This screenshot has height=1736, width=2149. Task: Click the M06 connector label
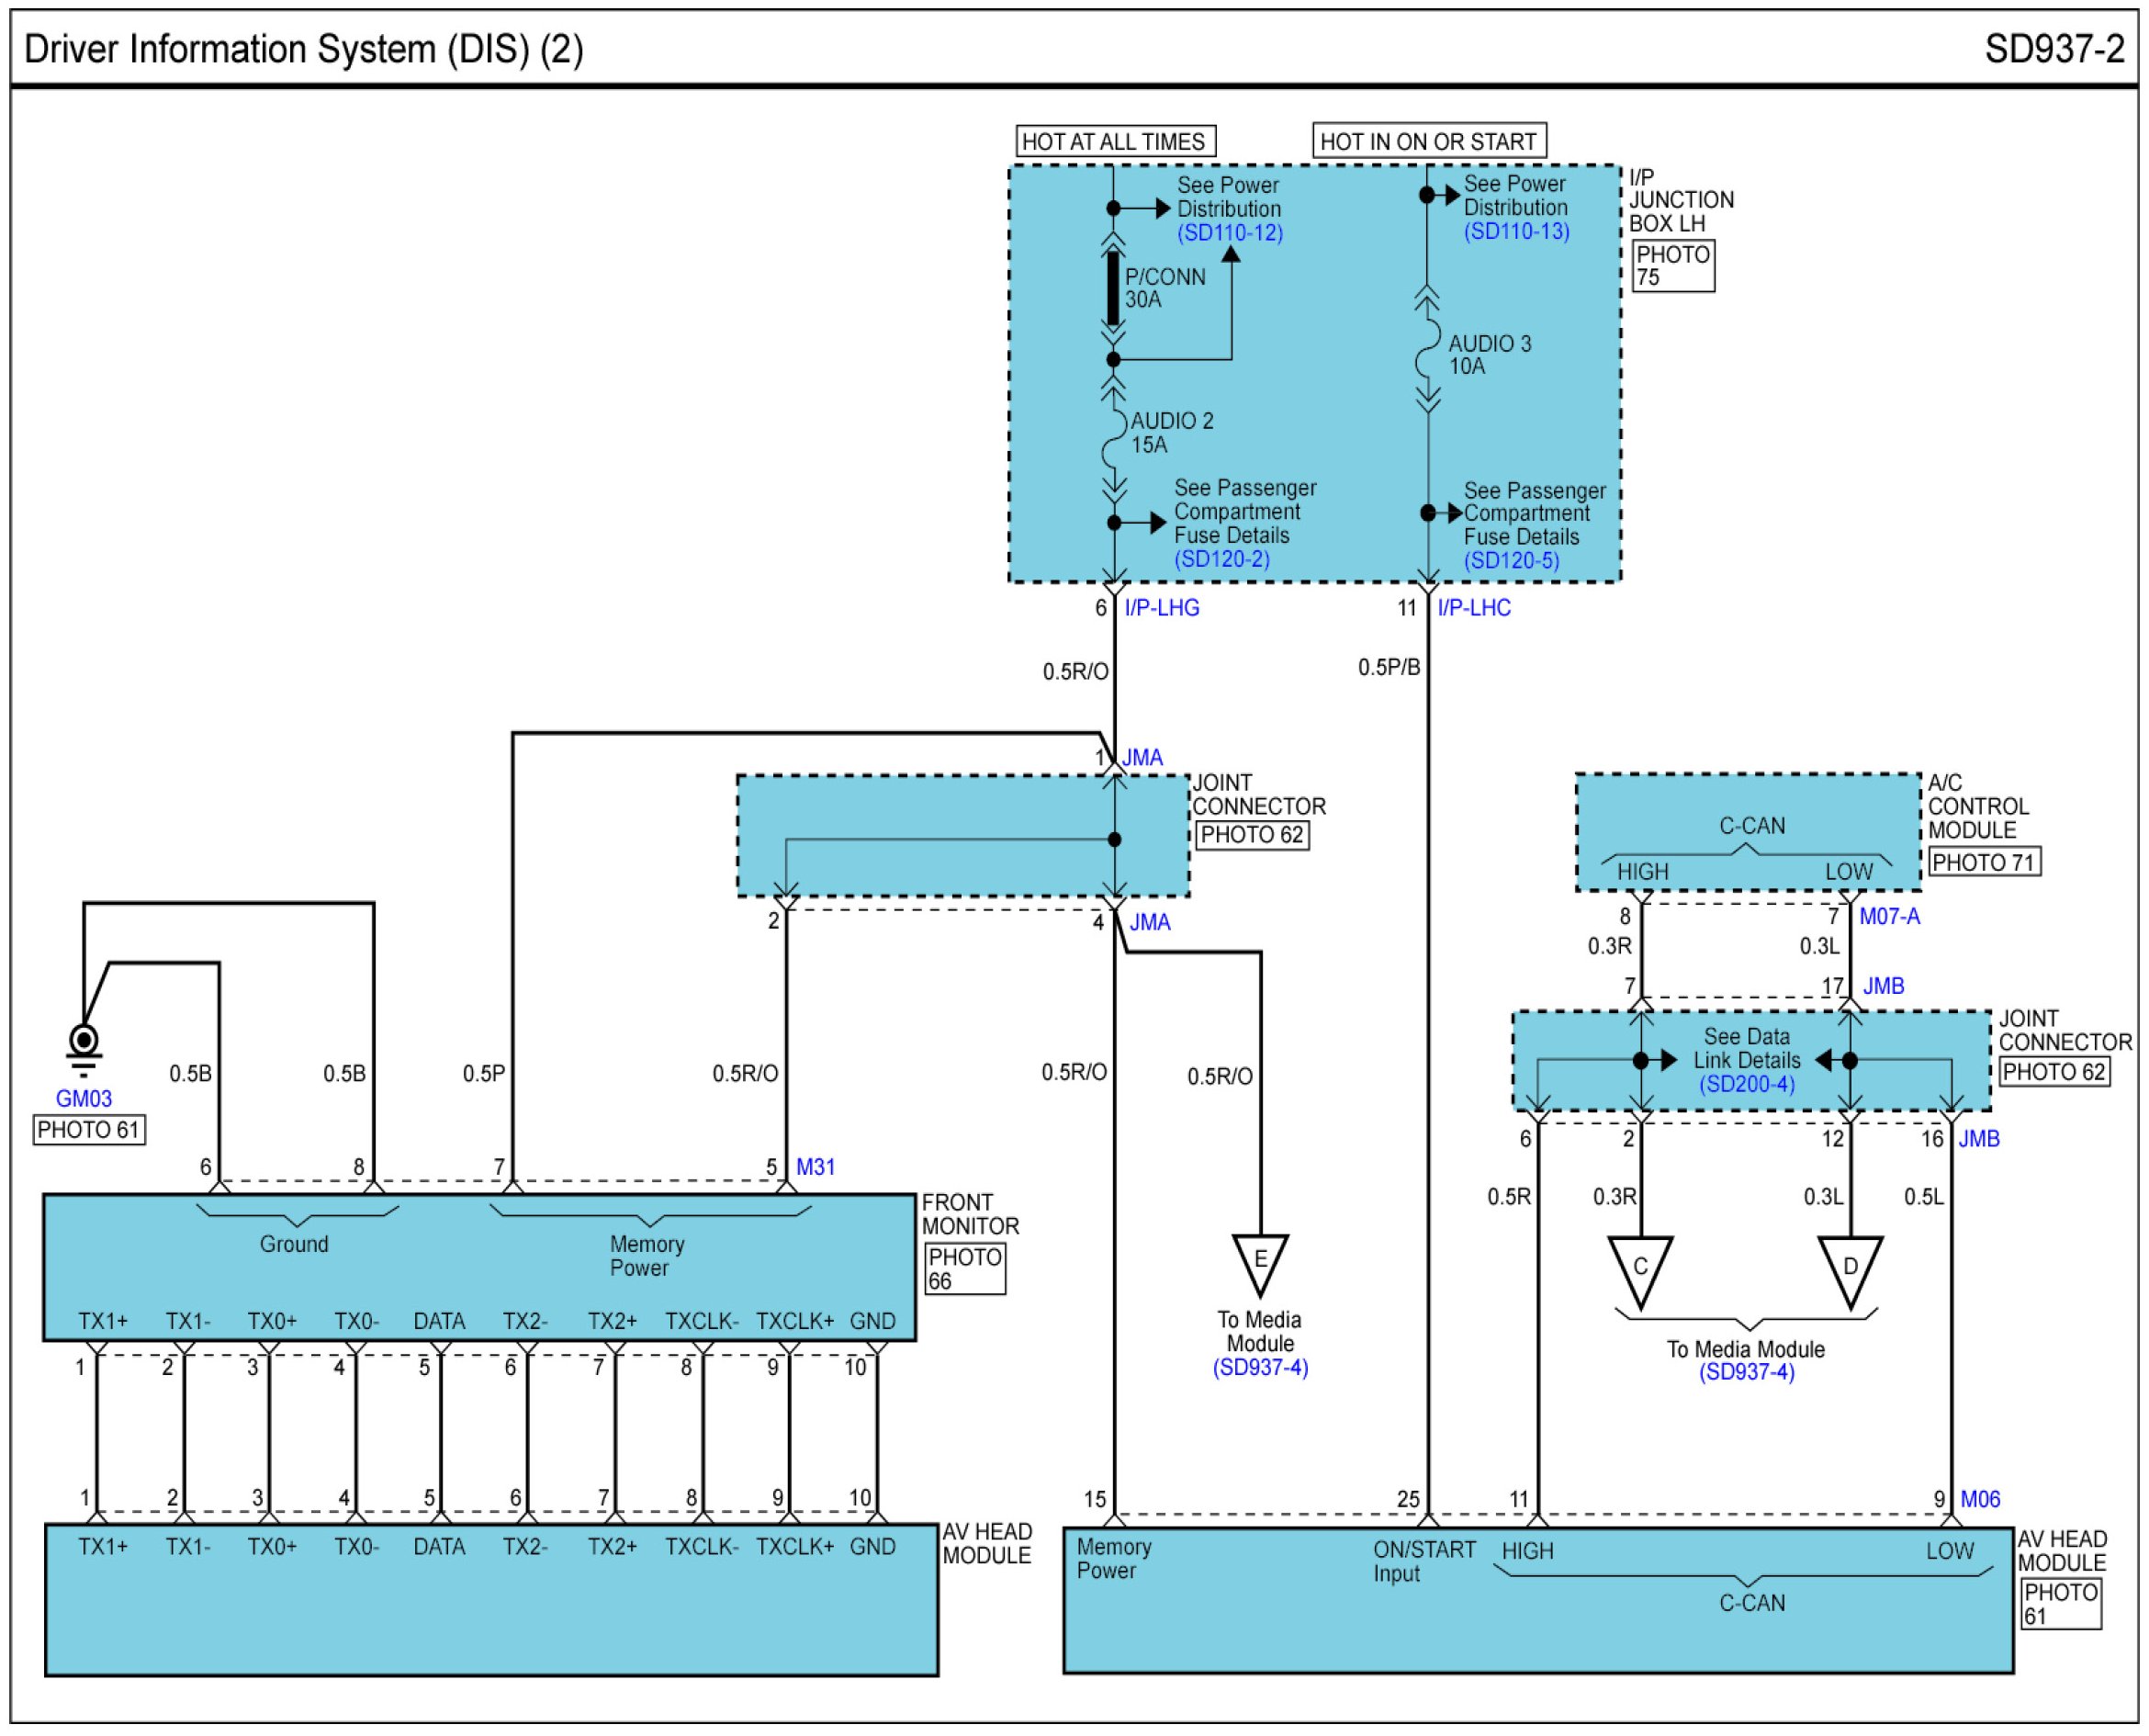[x=1980, y=1499]
